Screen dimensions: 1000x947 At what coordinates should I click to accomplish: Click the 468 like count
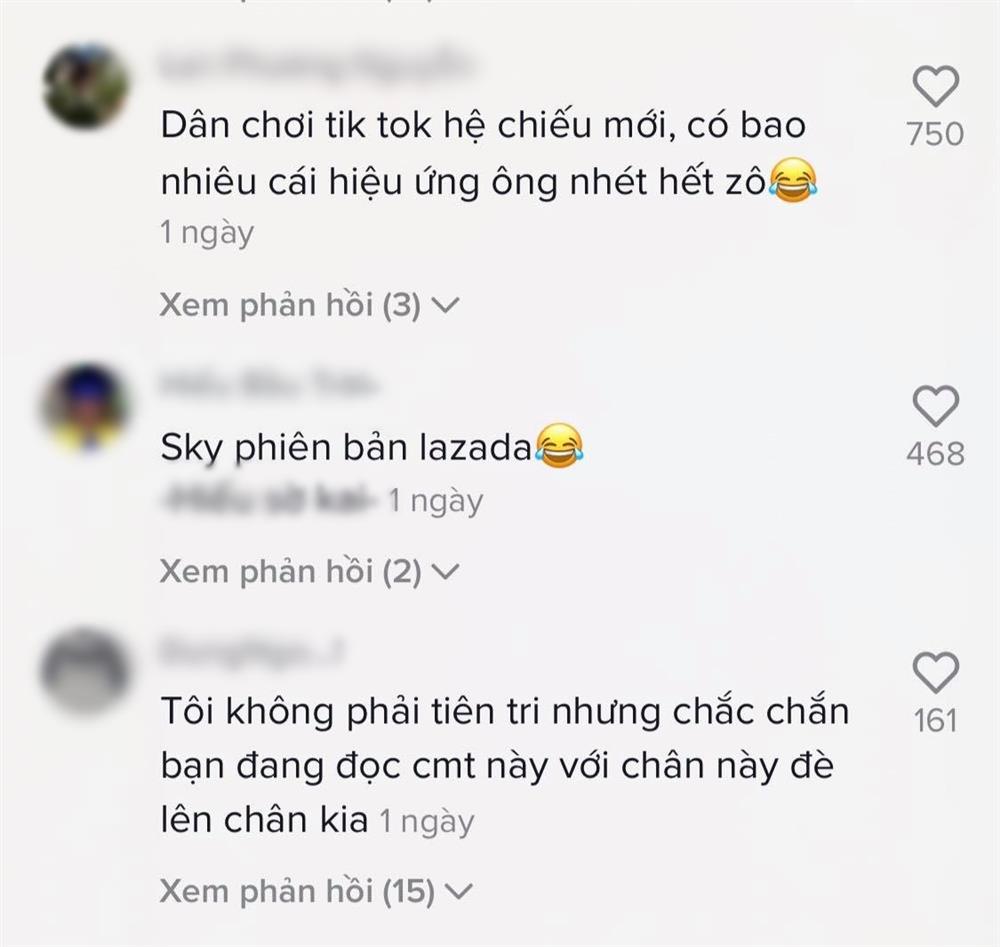click(936, 453)
